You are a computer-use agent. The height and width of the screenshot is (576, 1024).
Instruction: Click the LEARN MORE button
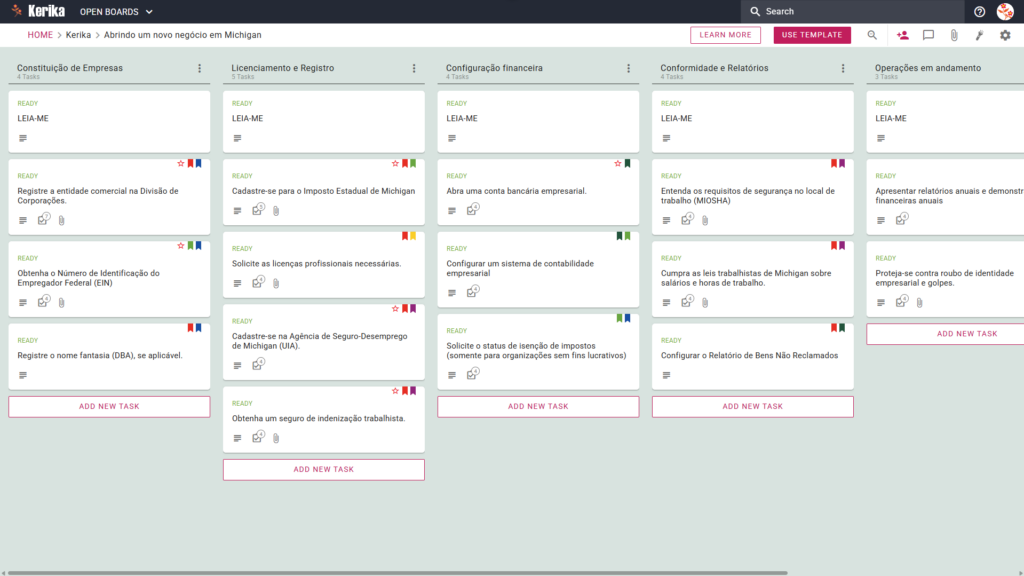point(726,35)
